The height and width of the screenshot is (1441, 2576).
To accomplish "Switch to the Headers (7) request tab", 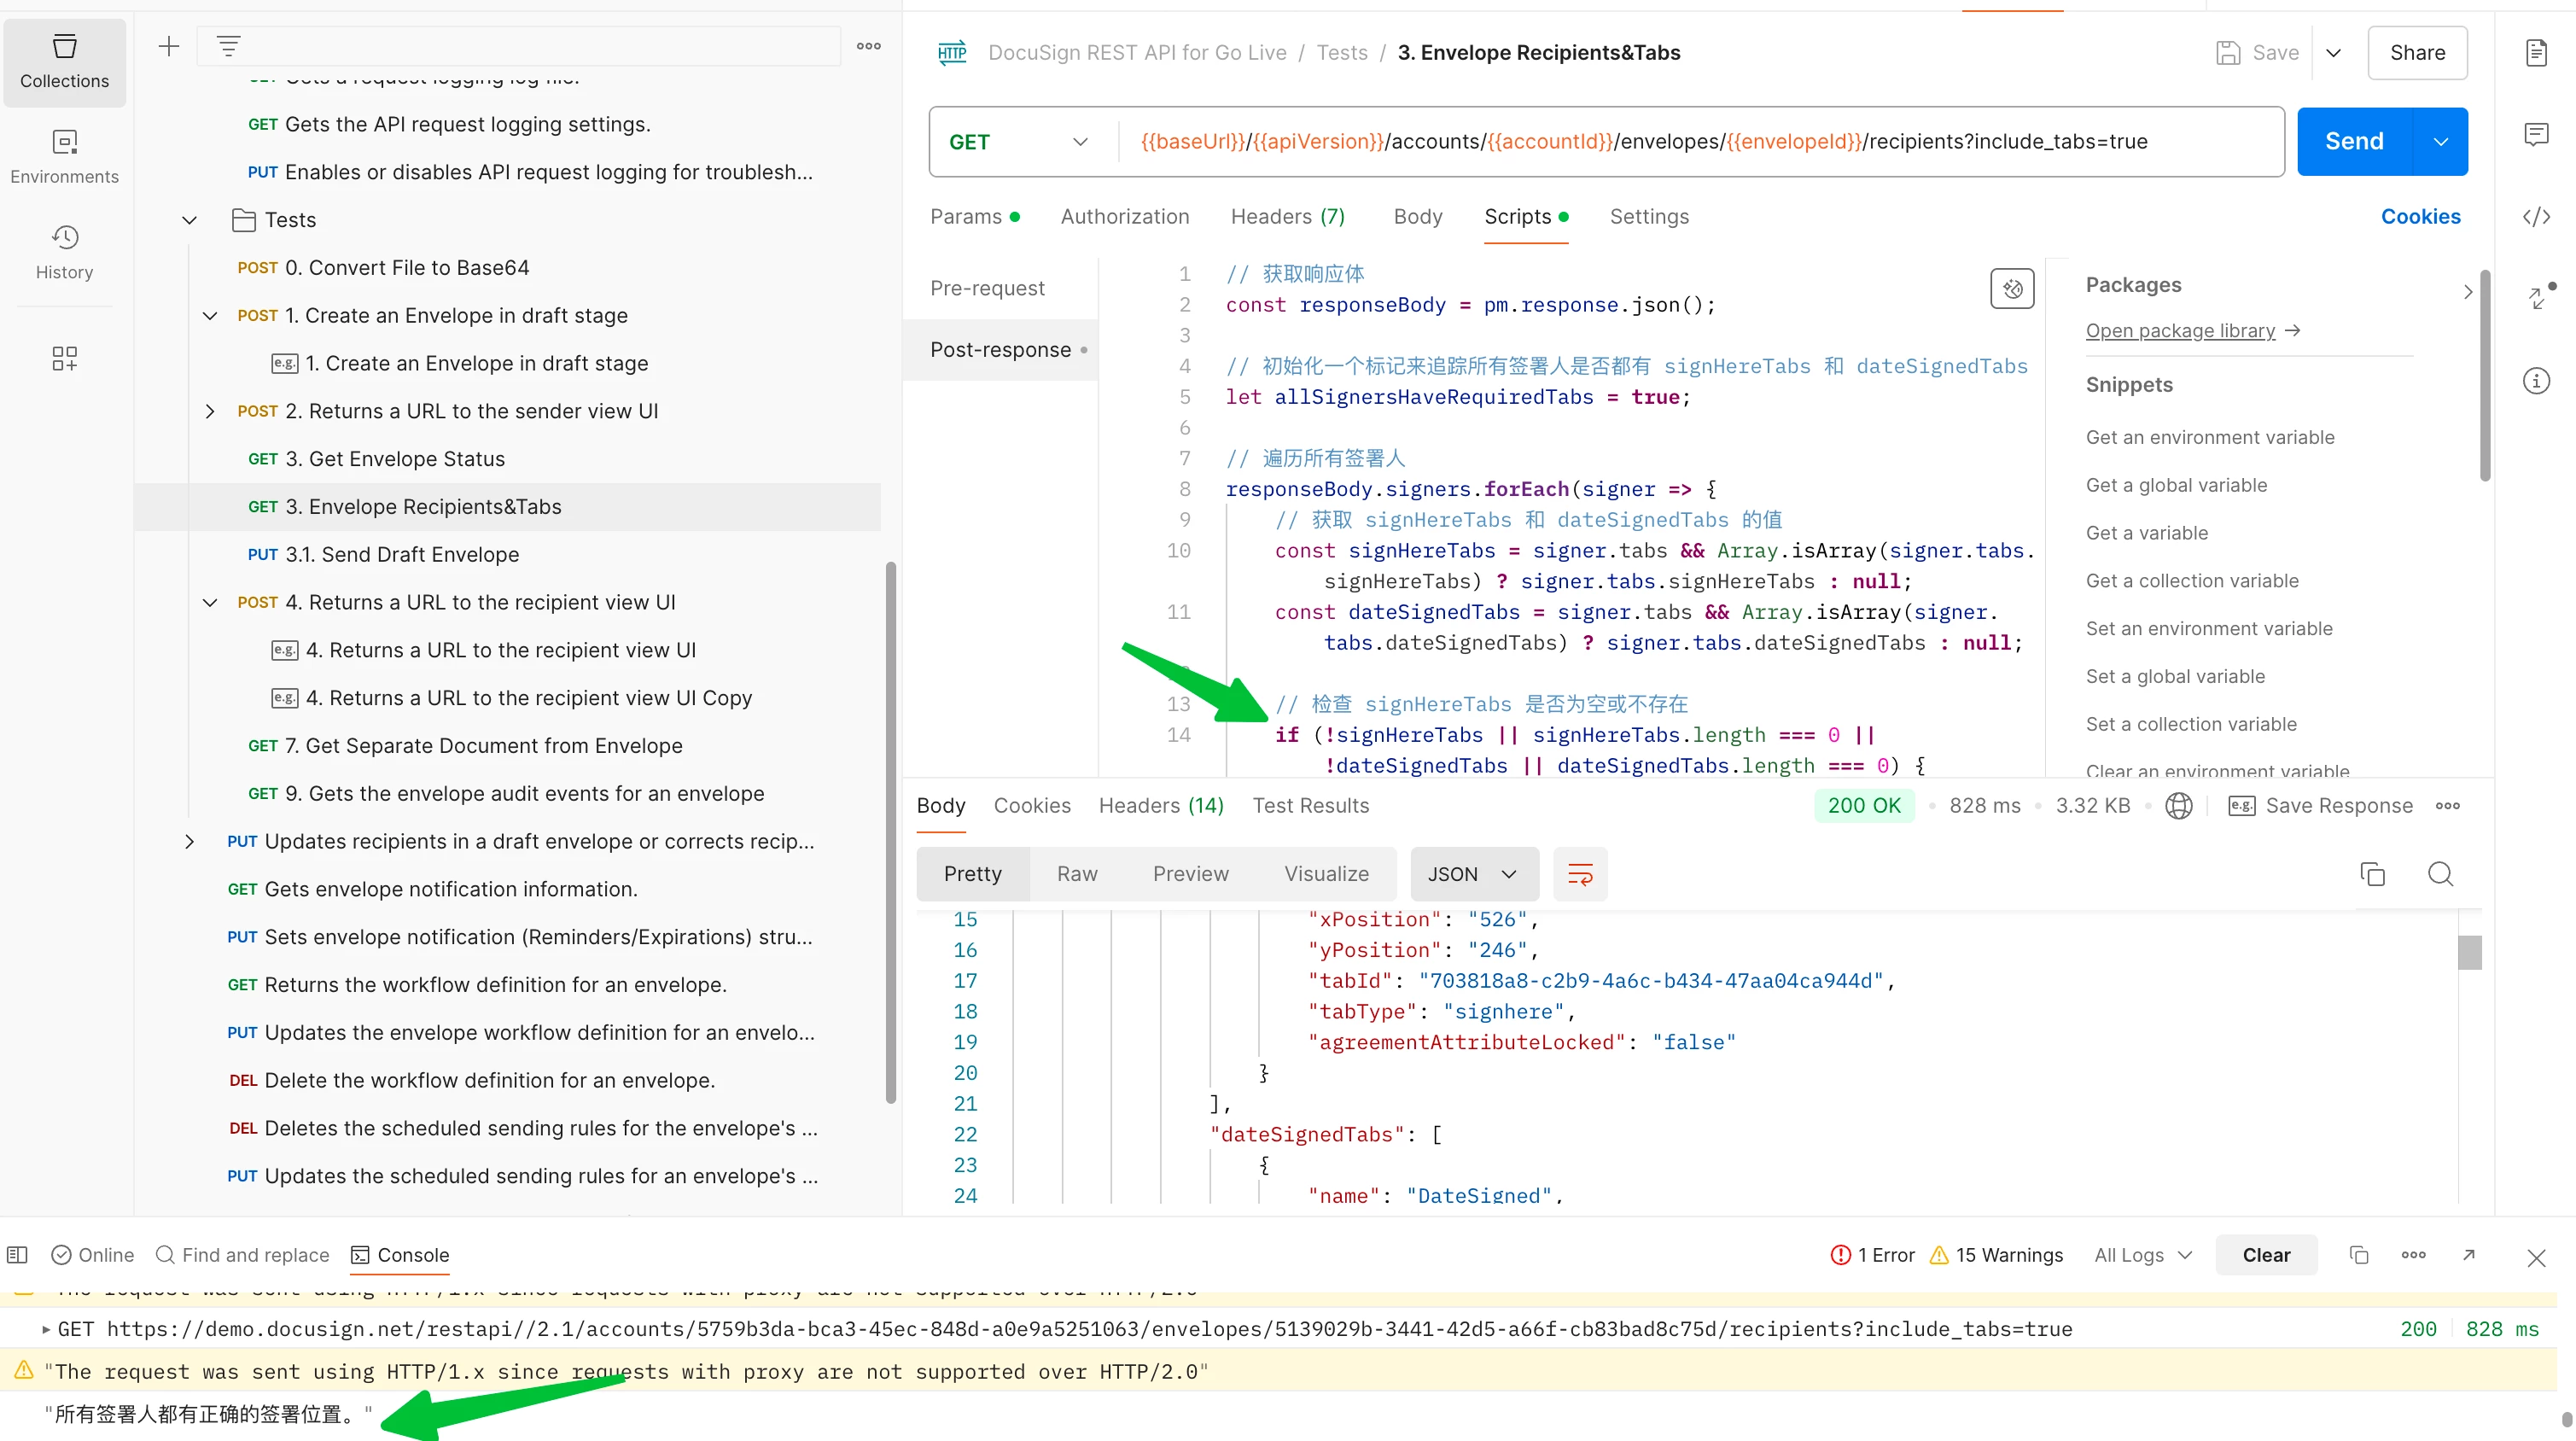I will 1287,217.
